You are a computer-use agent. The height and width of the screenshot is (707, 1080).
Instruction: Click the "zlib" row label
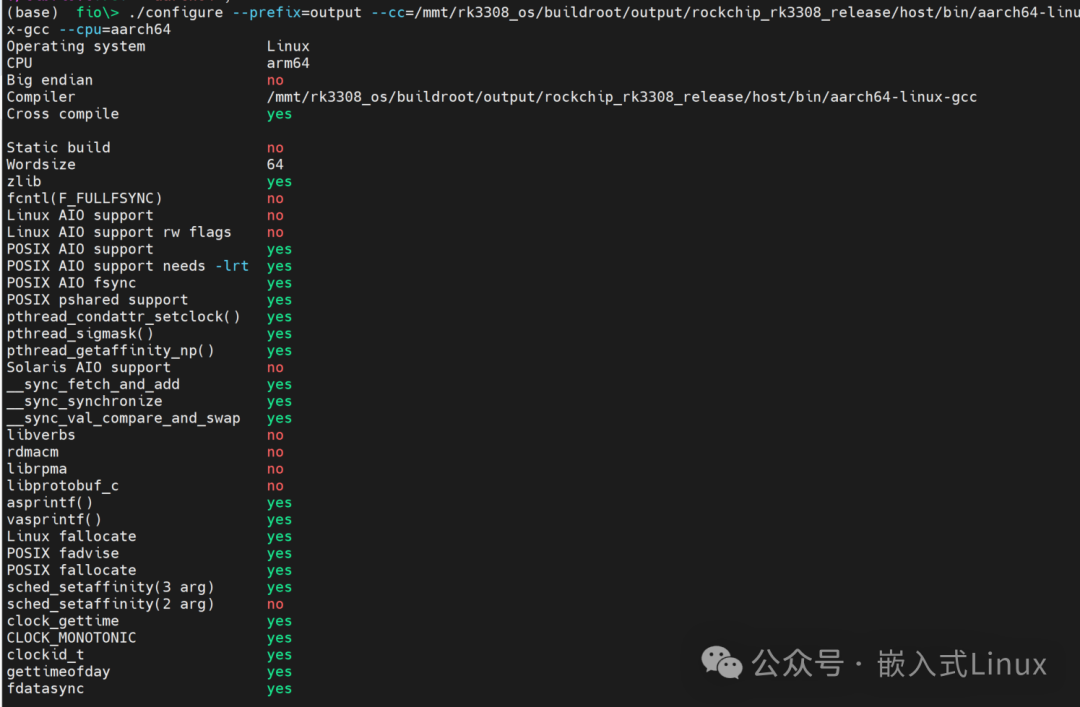23,181
